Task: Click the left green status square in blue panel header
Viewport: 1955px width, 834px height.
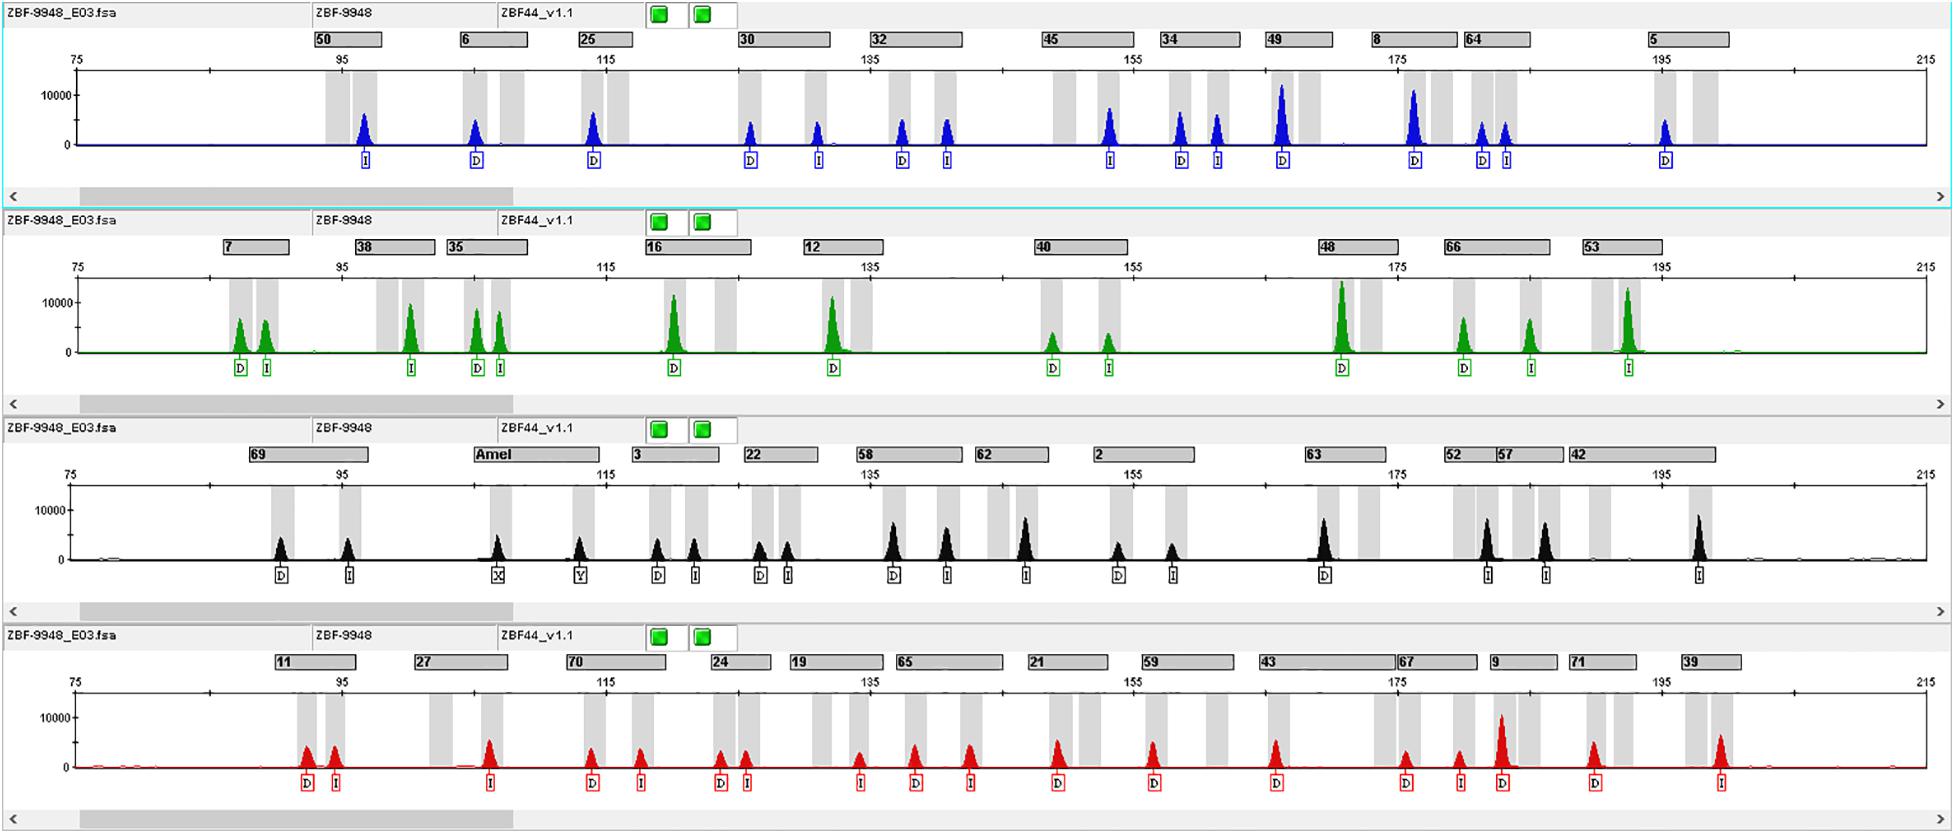Action: click(659, 15)
